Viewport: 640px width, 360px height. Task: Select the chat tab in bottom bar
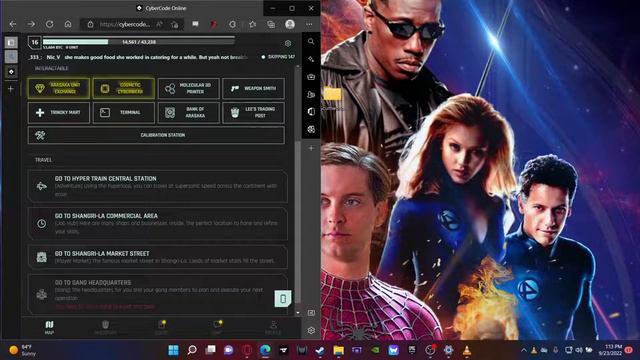pyautogui.click(x=217, y=327)
